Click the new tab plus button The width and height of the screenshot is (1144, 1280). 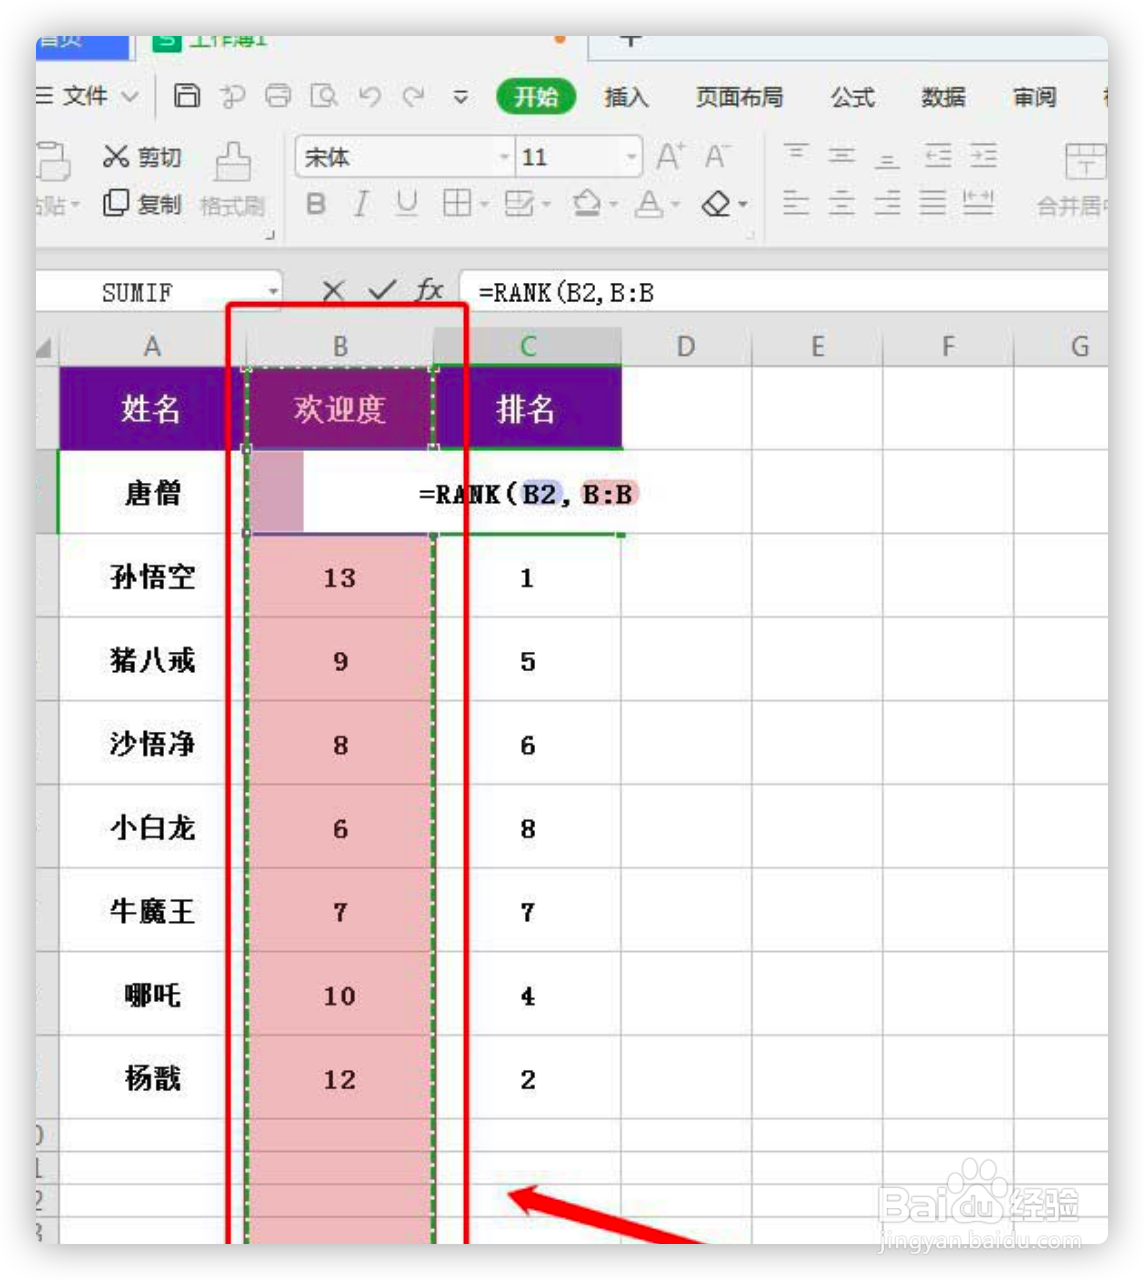630,41
